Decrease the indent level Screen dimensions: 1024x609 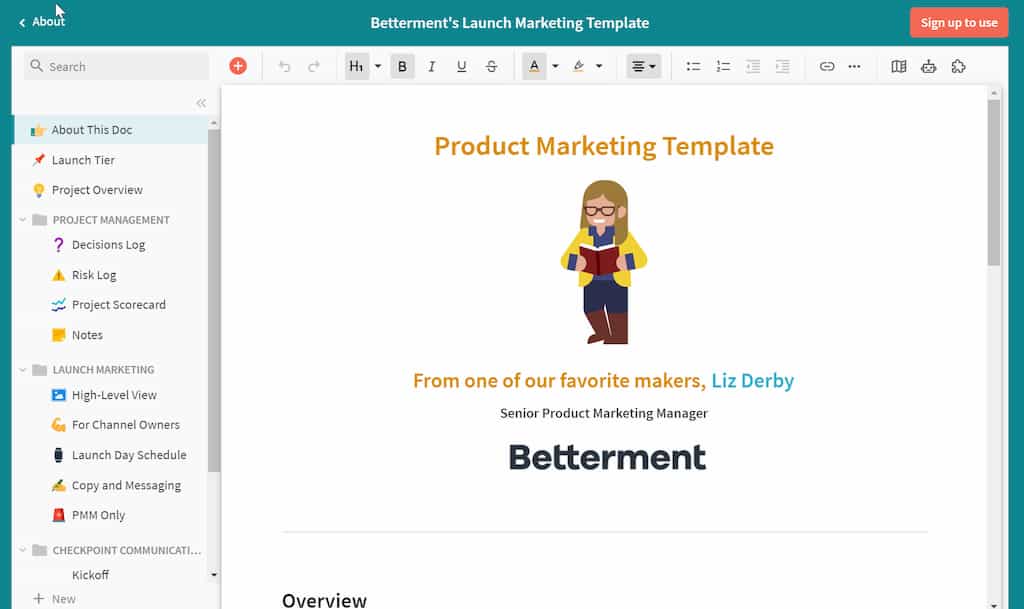click(753, 66)
